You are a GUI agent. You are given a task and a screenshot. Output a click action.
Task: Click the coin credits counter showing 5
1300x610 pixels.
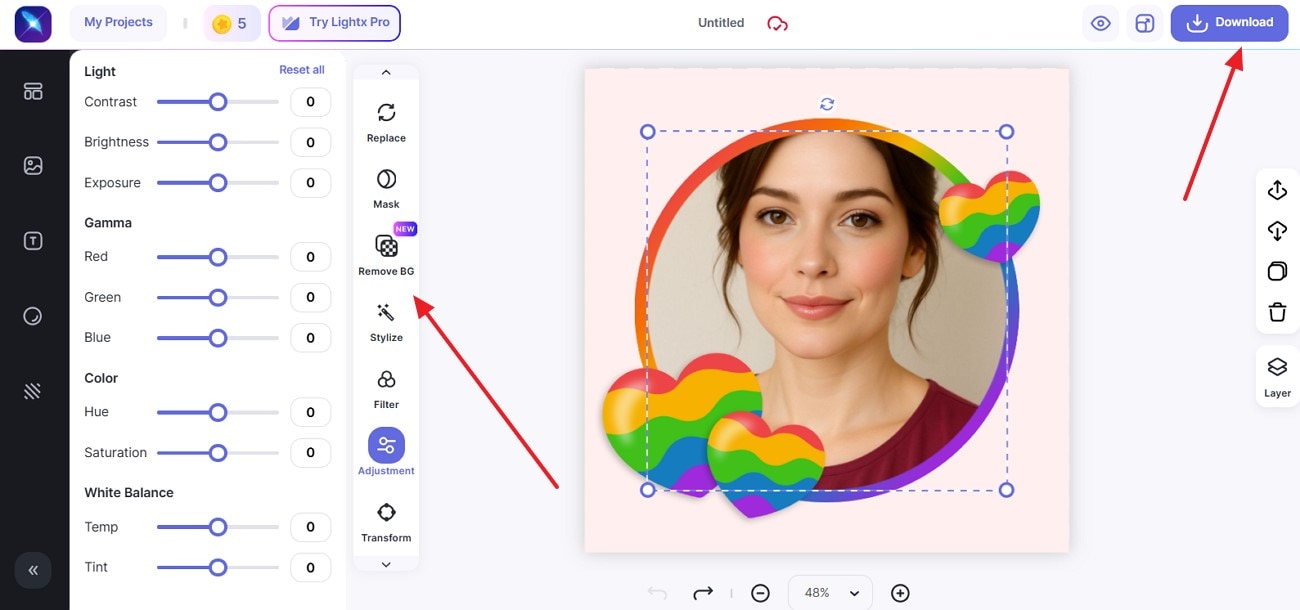tap(232, 23)
